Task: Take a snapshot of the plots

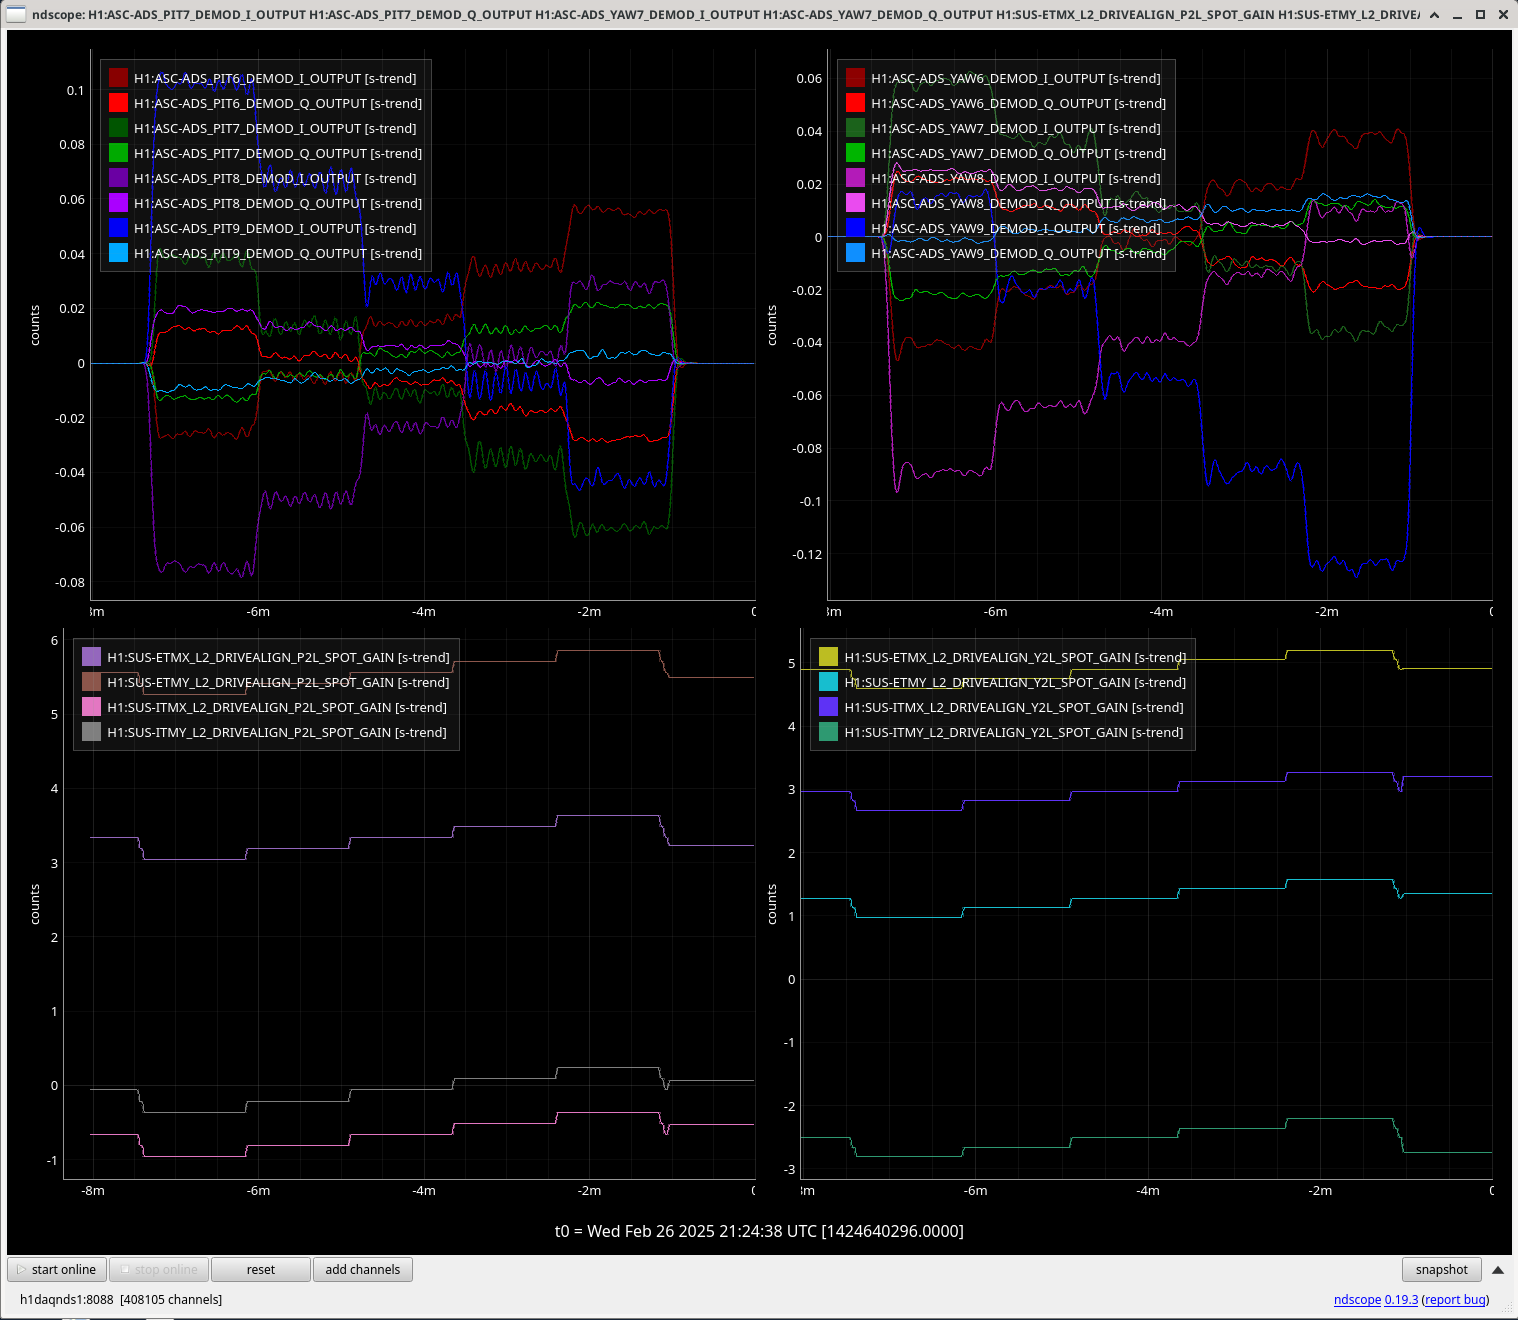Action: (x=1441, y=1269)
